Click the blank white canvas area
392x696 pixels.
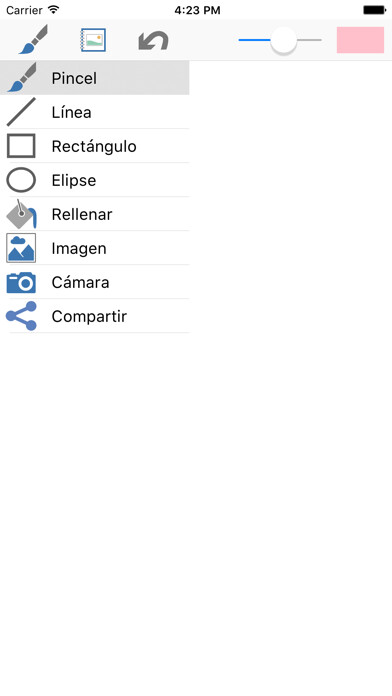[x=196, y=510]
